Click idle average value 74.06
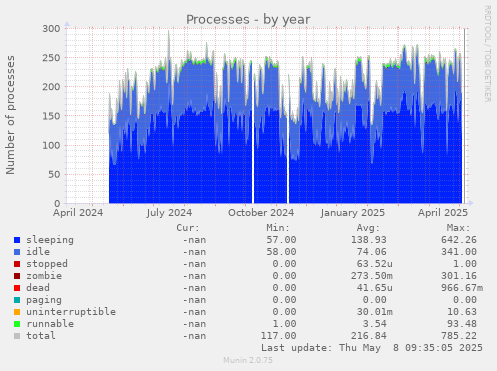497x371 pixels. (372, 252)
